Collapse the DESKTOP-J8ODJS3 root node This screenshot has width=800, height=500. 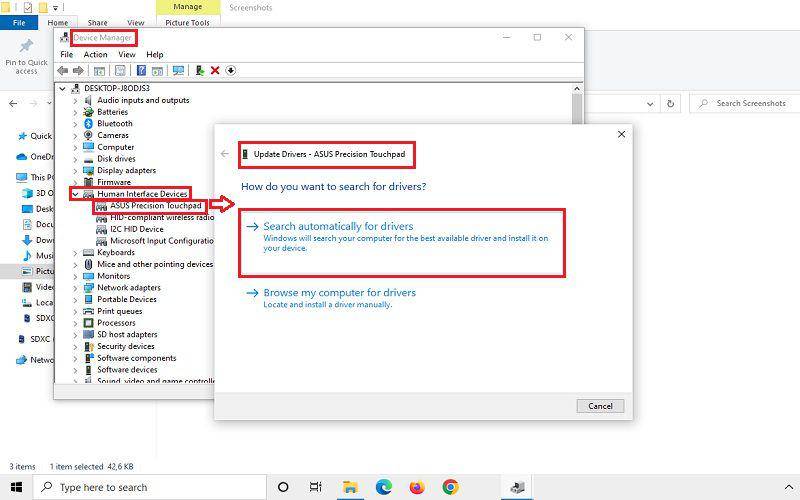[62, 88]
